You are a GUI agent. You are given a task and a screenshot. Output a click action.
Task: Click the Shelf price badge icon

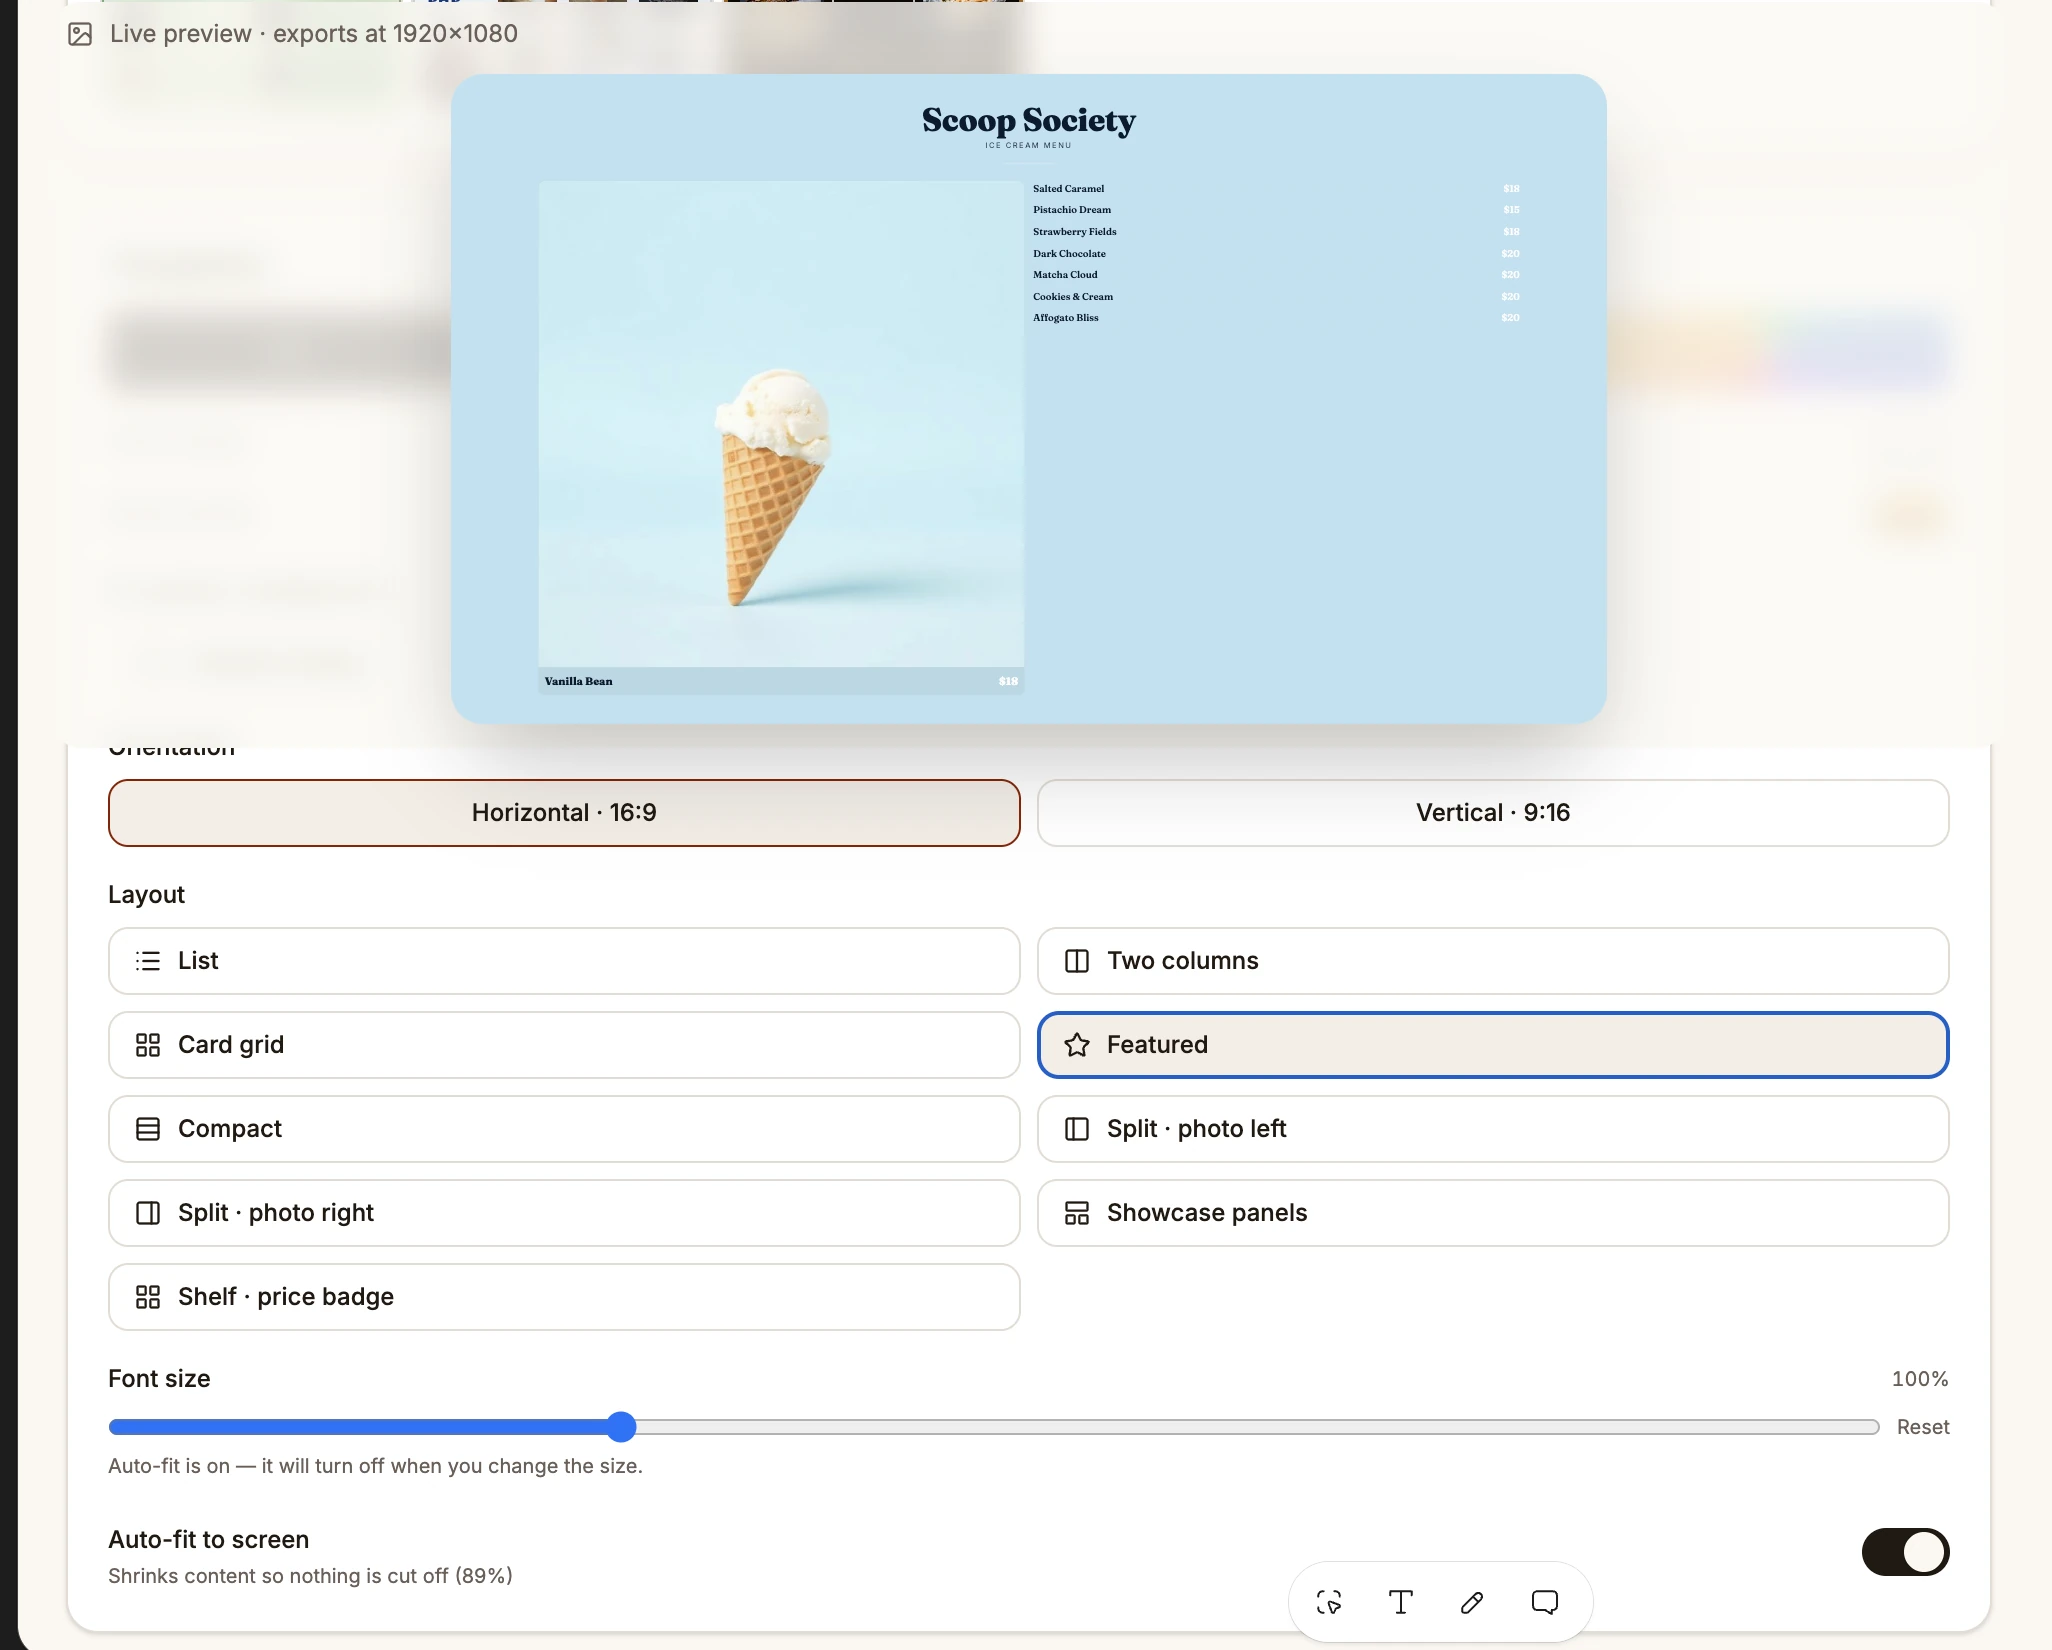pyautogui.click(x=148, y=1297)
